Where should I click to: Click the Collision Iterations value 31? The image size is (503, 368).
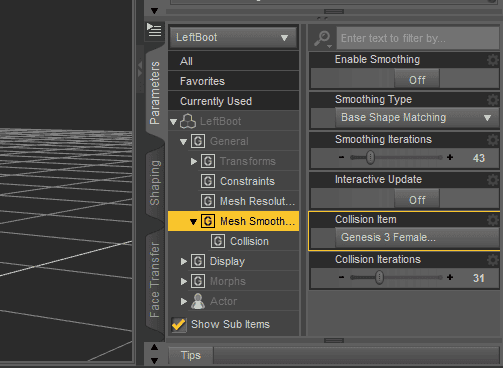point(479,278)
